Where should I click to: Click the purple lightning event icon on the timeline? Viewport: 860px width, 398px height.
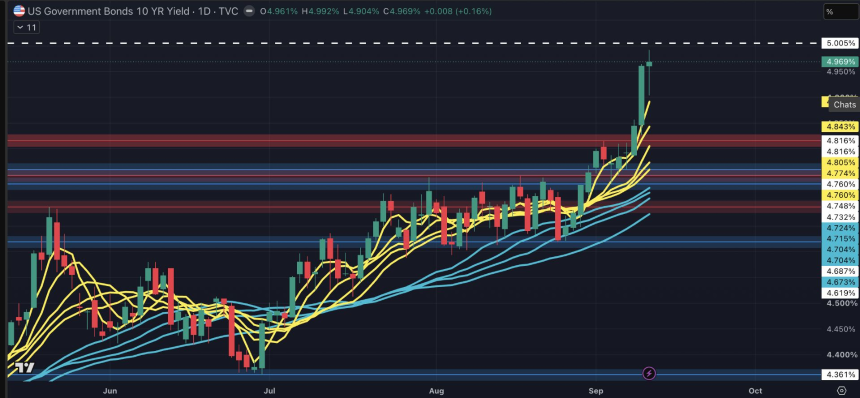coord(649,374)
